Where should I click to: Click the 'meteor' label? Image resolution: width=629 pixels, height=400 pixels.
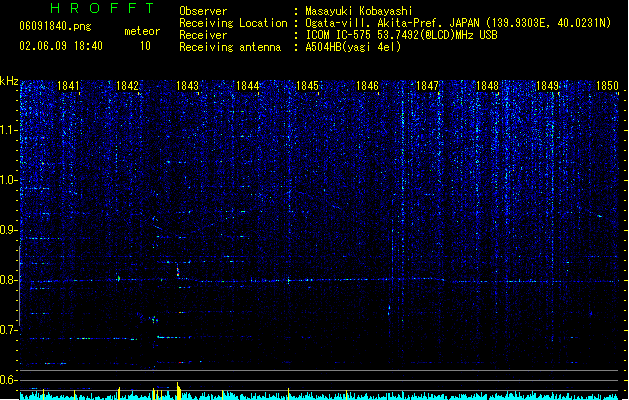click(142, 31)
